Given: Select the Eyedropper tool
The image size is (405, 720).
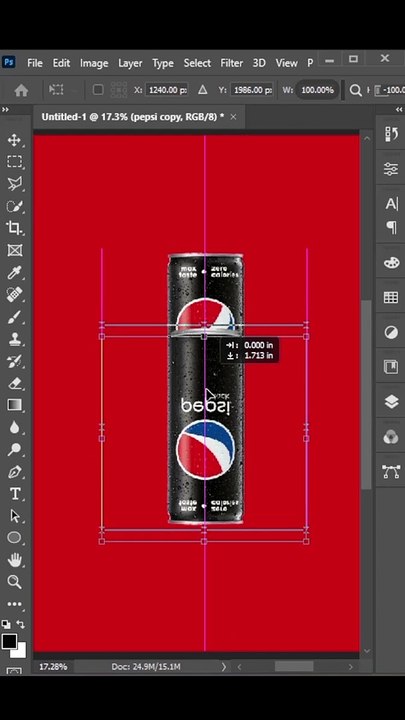Looking at the screenshot, I should point(14,272).
